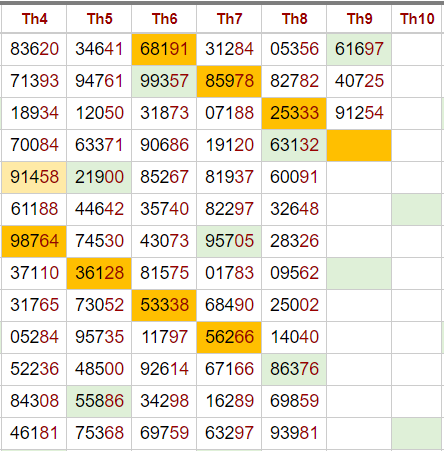This screenshot has height=451, width=444.
Task: Select the Th4 column header
Action: coord(34,19)
